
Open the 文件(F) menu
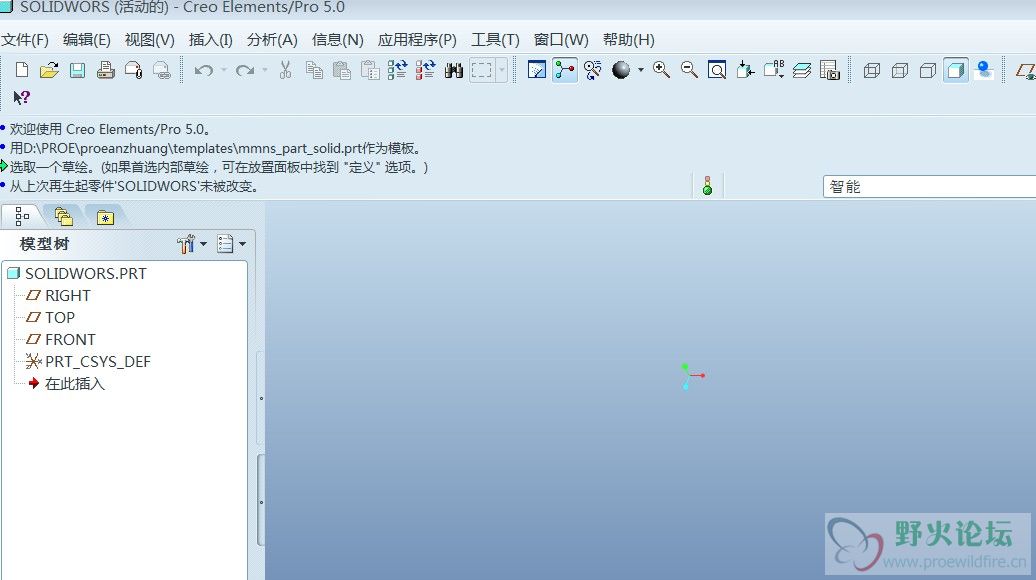click(x=24, y=40)
